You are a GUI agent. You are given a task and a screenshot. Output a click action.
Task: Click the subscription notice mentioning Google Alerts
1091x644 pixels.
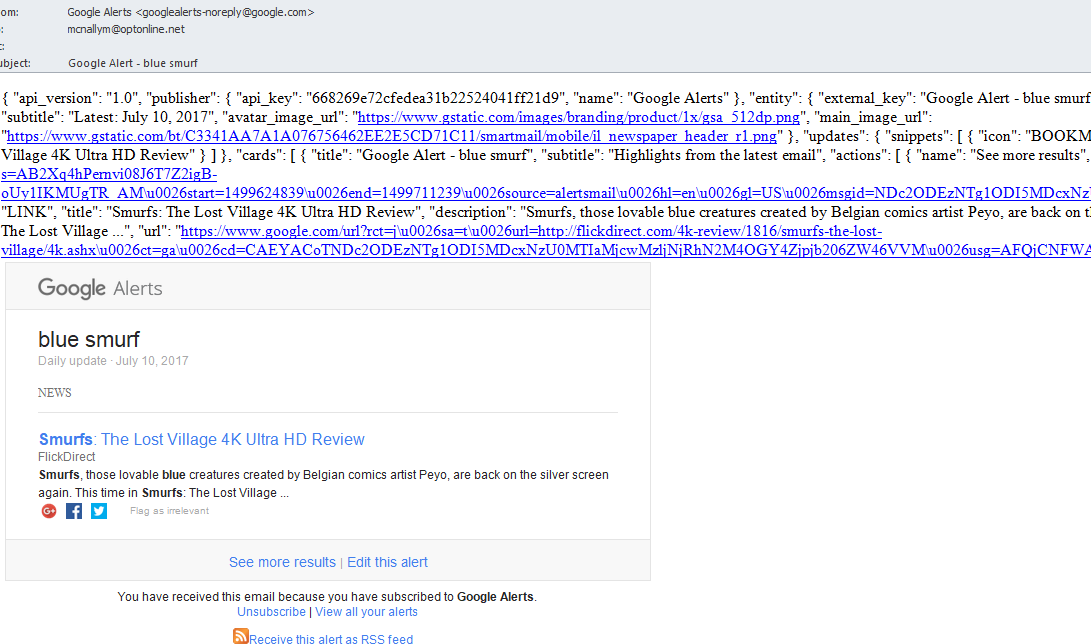pos(327,597)
